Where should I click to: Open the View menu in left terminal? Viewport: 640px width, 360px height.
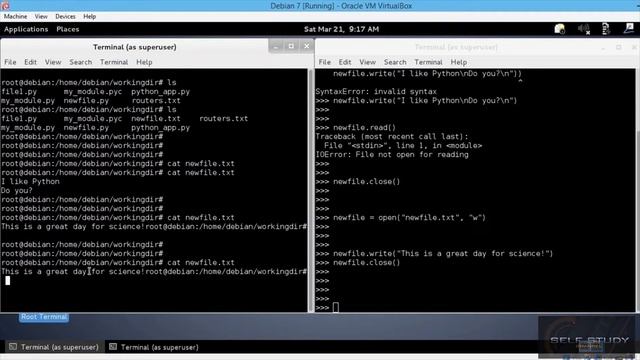(53, 62)
